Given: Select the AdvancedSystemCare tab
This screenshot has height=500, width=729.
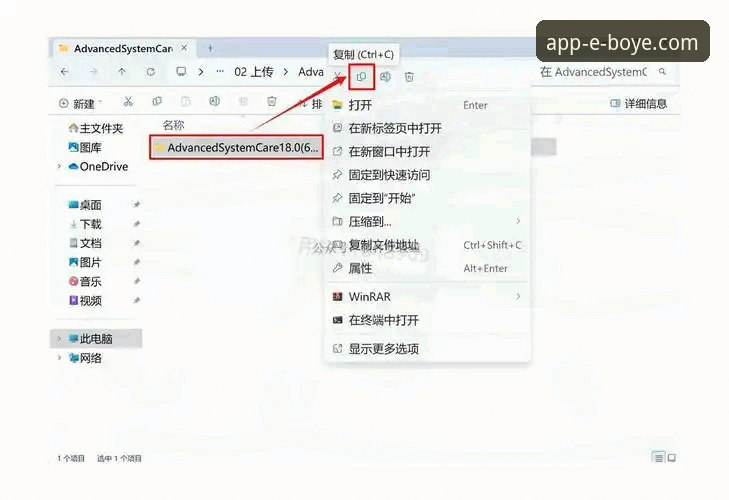Looking at the screenshot, I should [123, 48].
